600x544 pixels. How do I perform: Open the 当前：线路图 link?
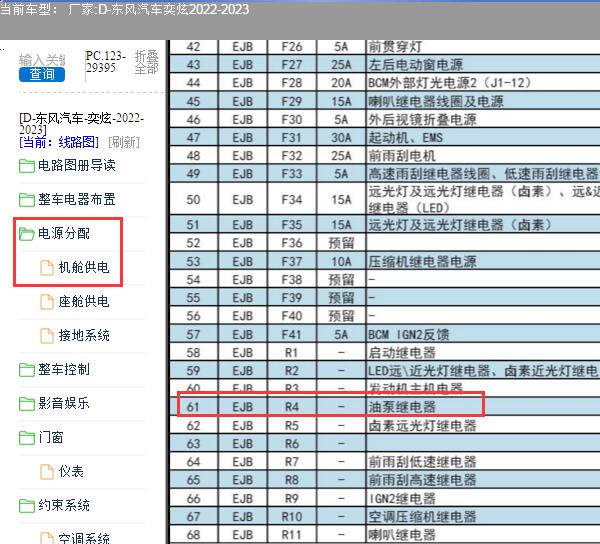59,142
